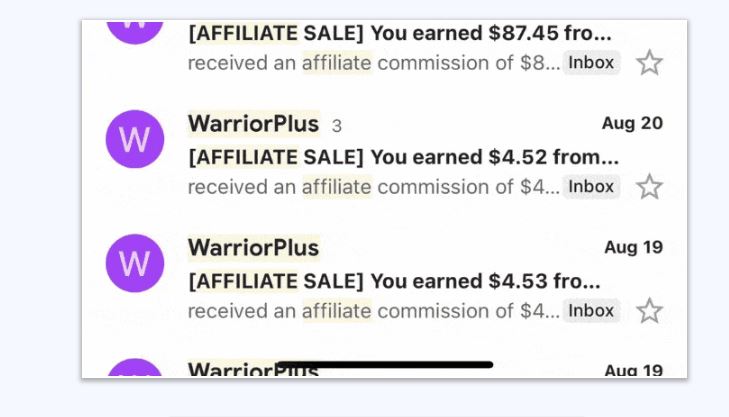Open the Inbox label on $87.45 email
The height and width of the screenshot is (417, 729).
[591, 63]
